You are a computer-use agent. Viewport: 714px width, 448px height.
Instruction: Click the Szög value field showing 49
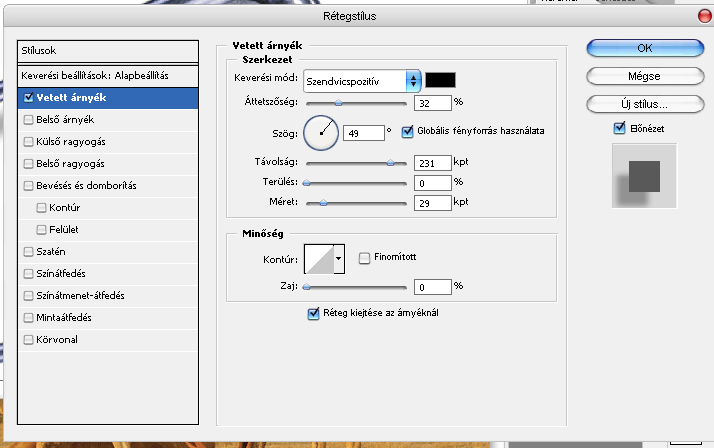[x=363, y=133]
